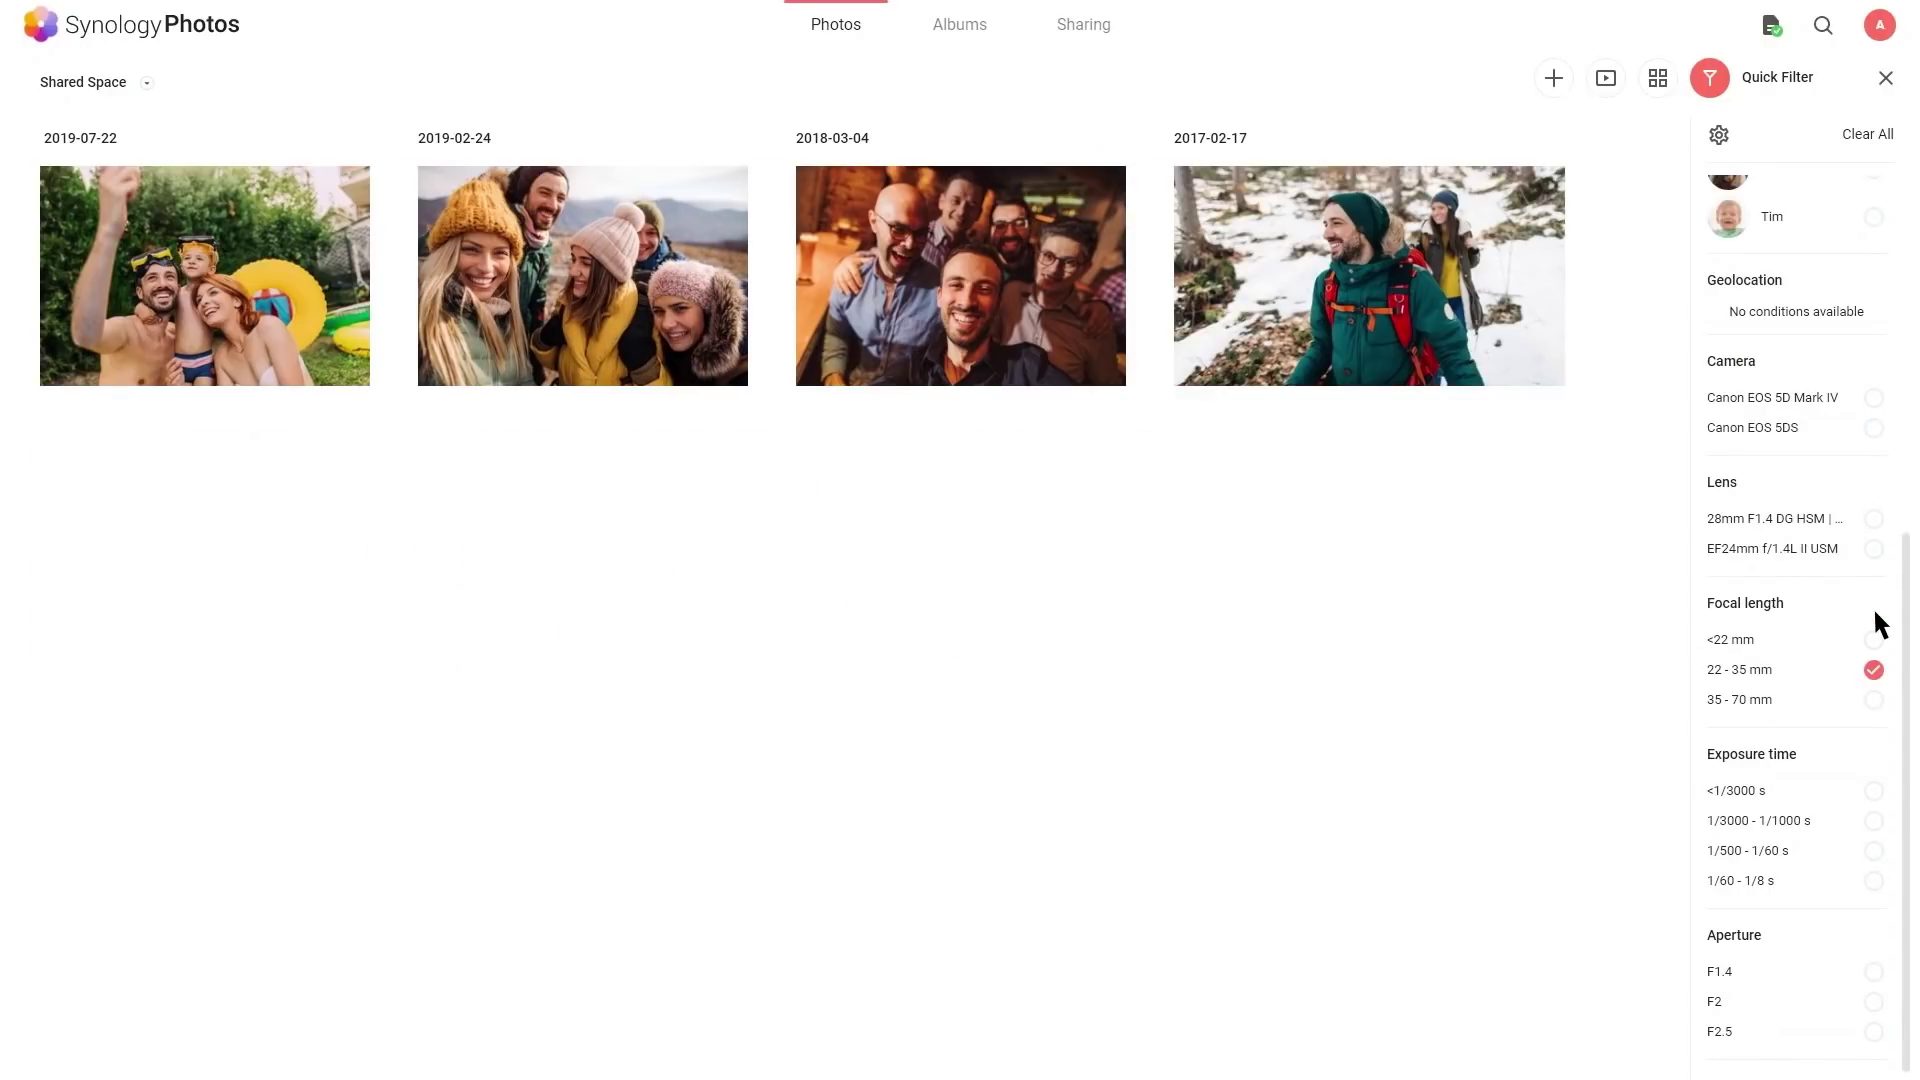The width and height of the screenshot is (1920, 1080).
Task: Enable F2 aperture filter
Action: [1874, 1002]
